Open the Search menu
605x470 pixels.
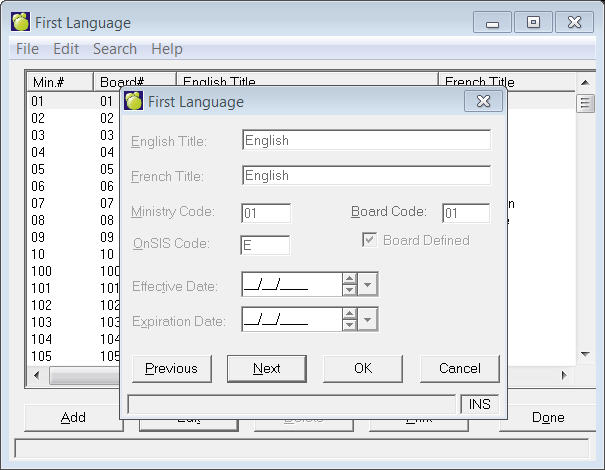114,48
